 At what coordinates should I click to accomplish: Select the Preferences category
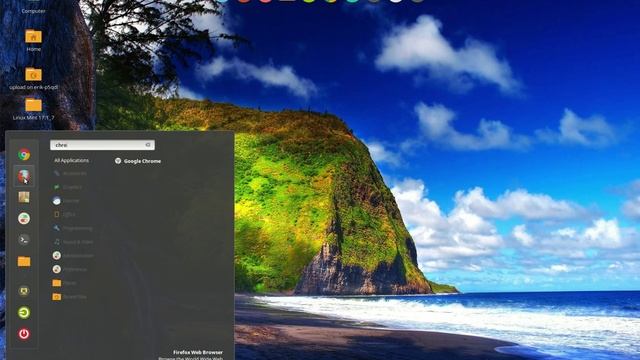coord(70,269)
